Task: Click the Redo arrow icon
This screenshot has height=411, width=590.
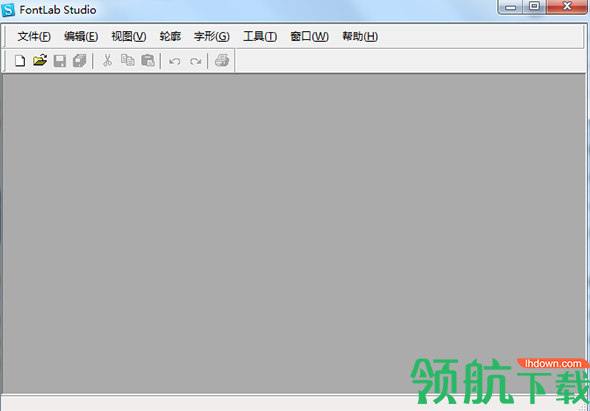Action: tap(195, 61)
